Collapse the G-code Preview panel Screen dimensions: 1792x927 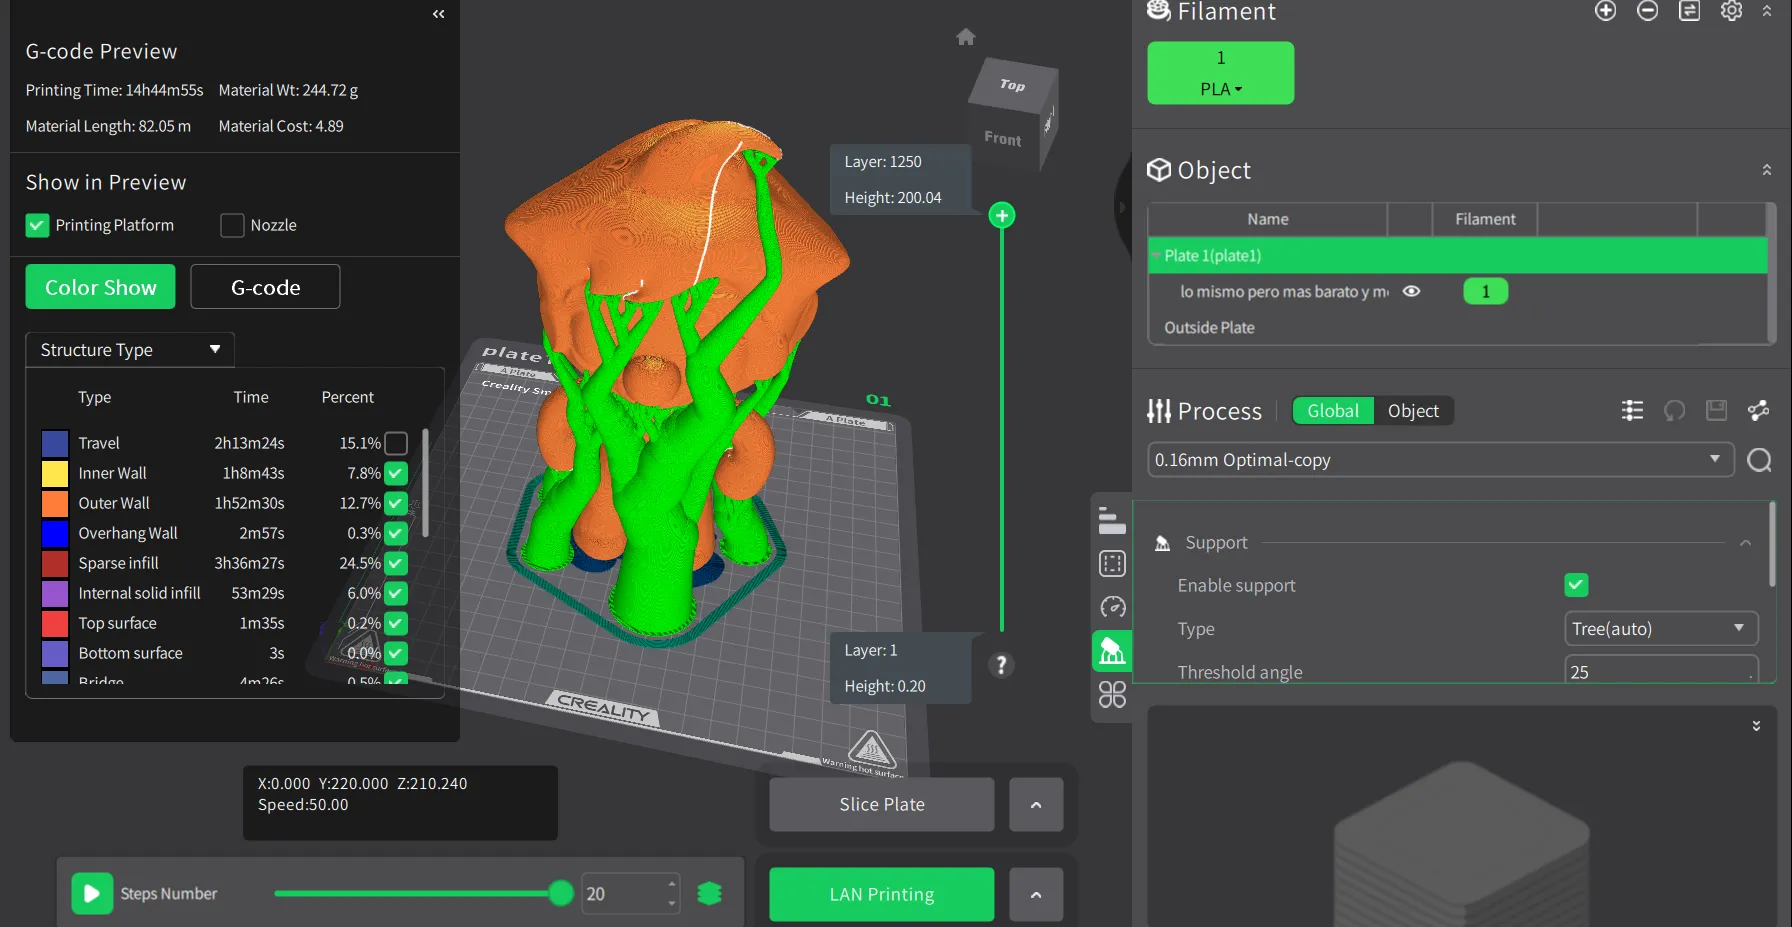click(x=438, y=14)
